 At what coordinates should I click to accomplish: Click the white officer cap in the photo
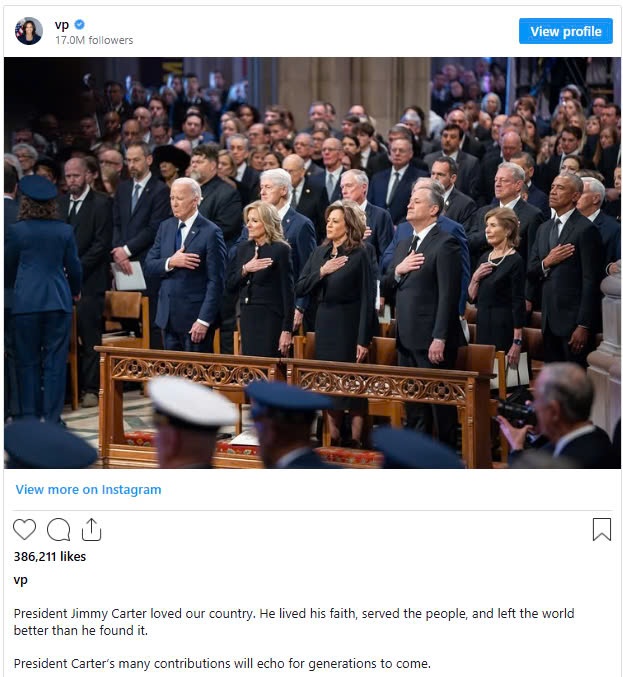tap(191, 402)
